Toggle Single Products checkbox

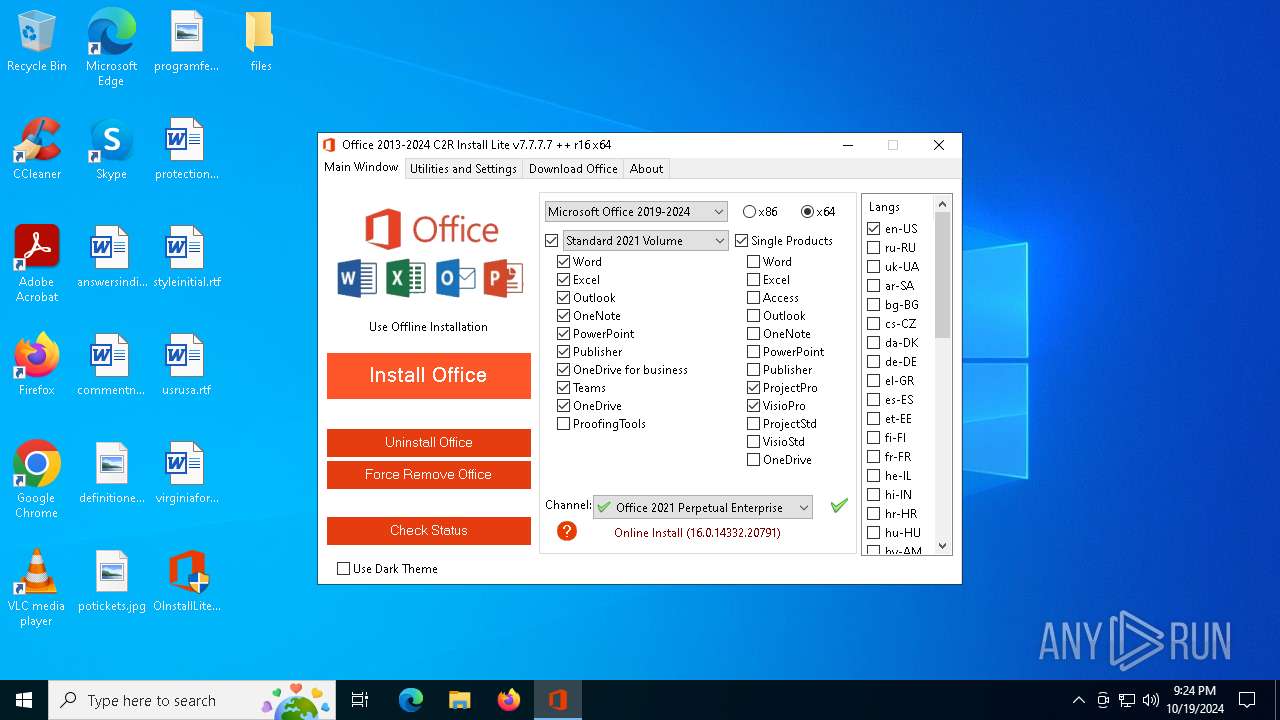[742, 241]
